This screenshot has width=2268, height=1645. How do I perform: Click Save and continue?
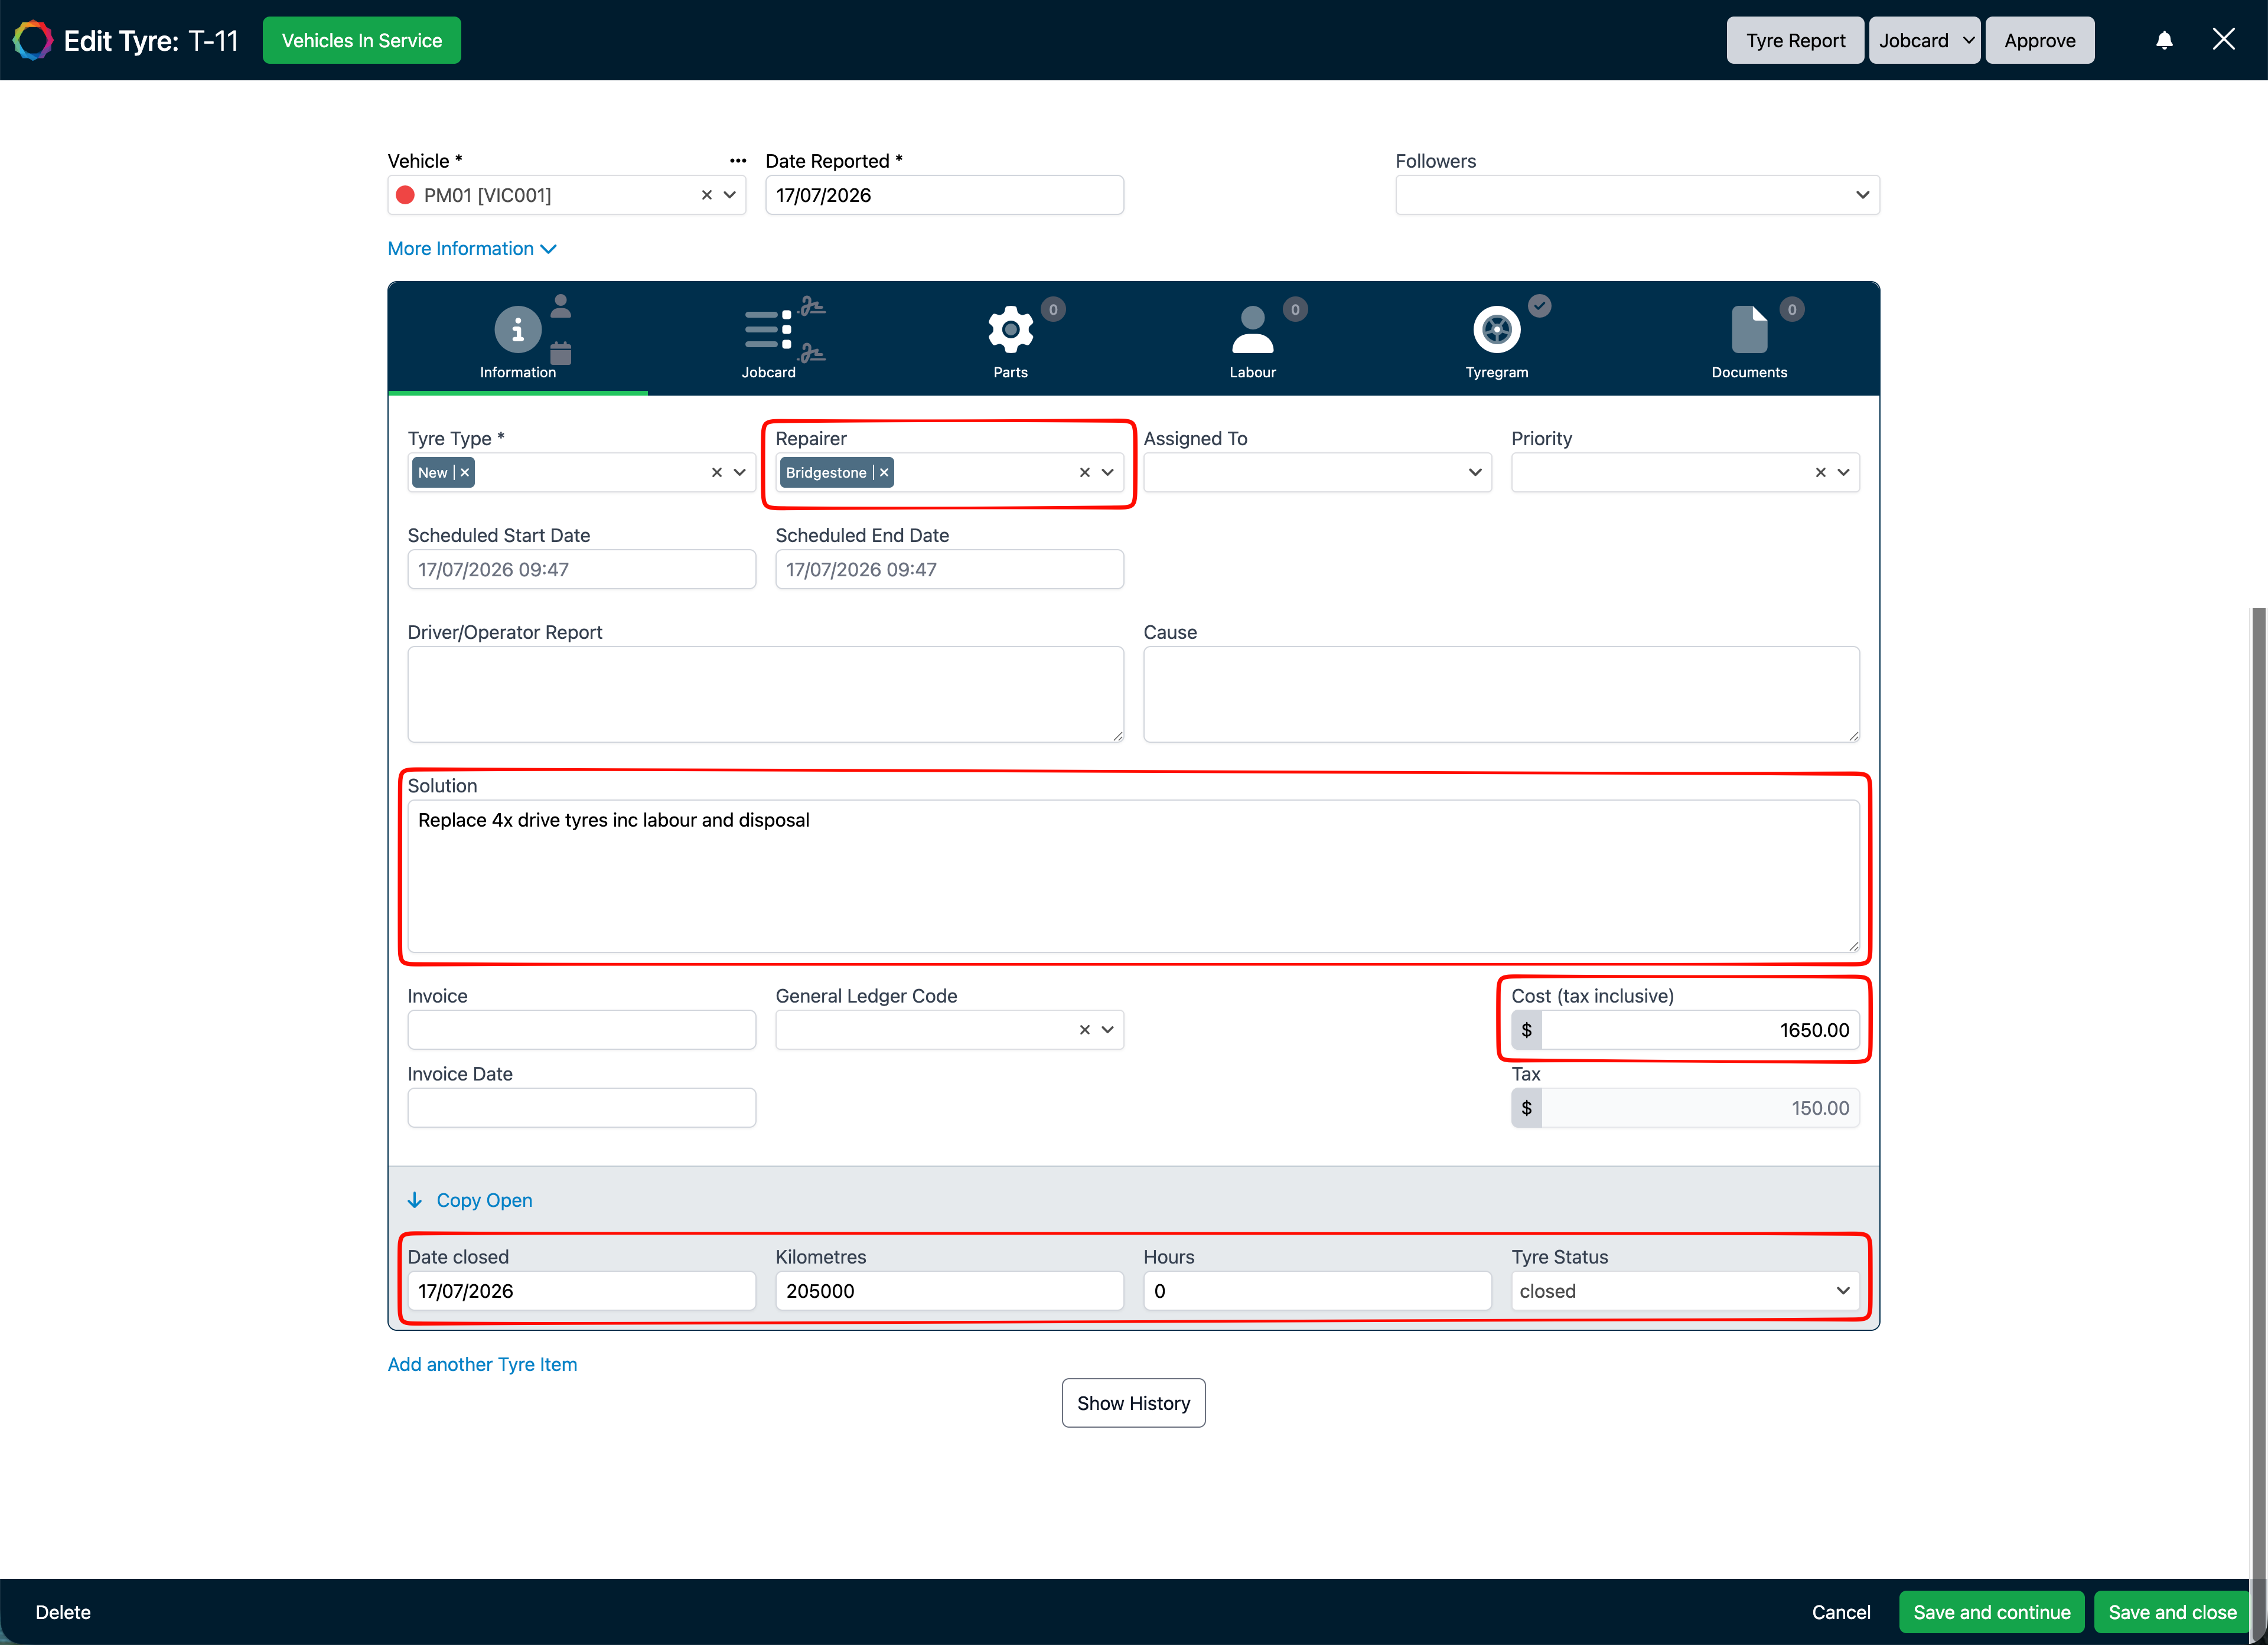coord(1991,1612)
